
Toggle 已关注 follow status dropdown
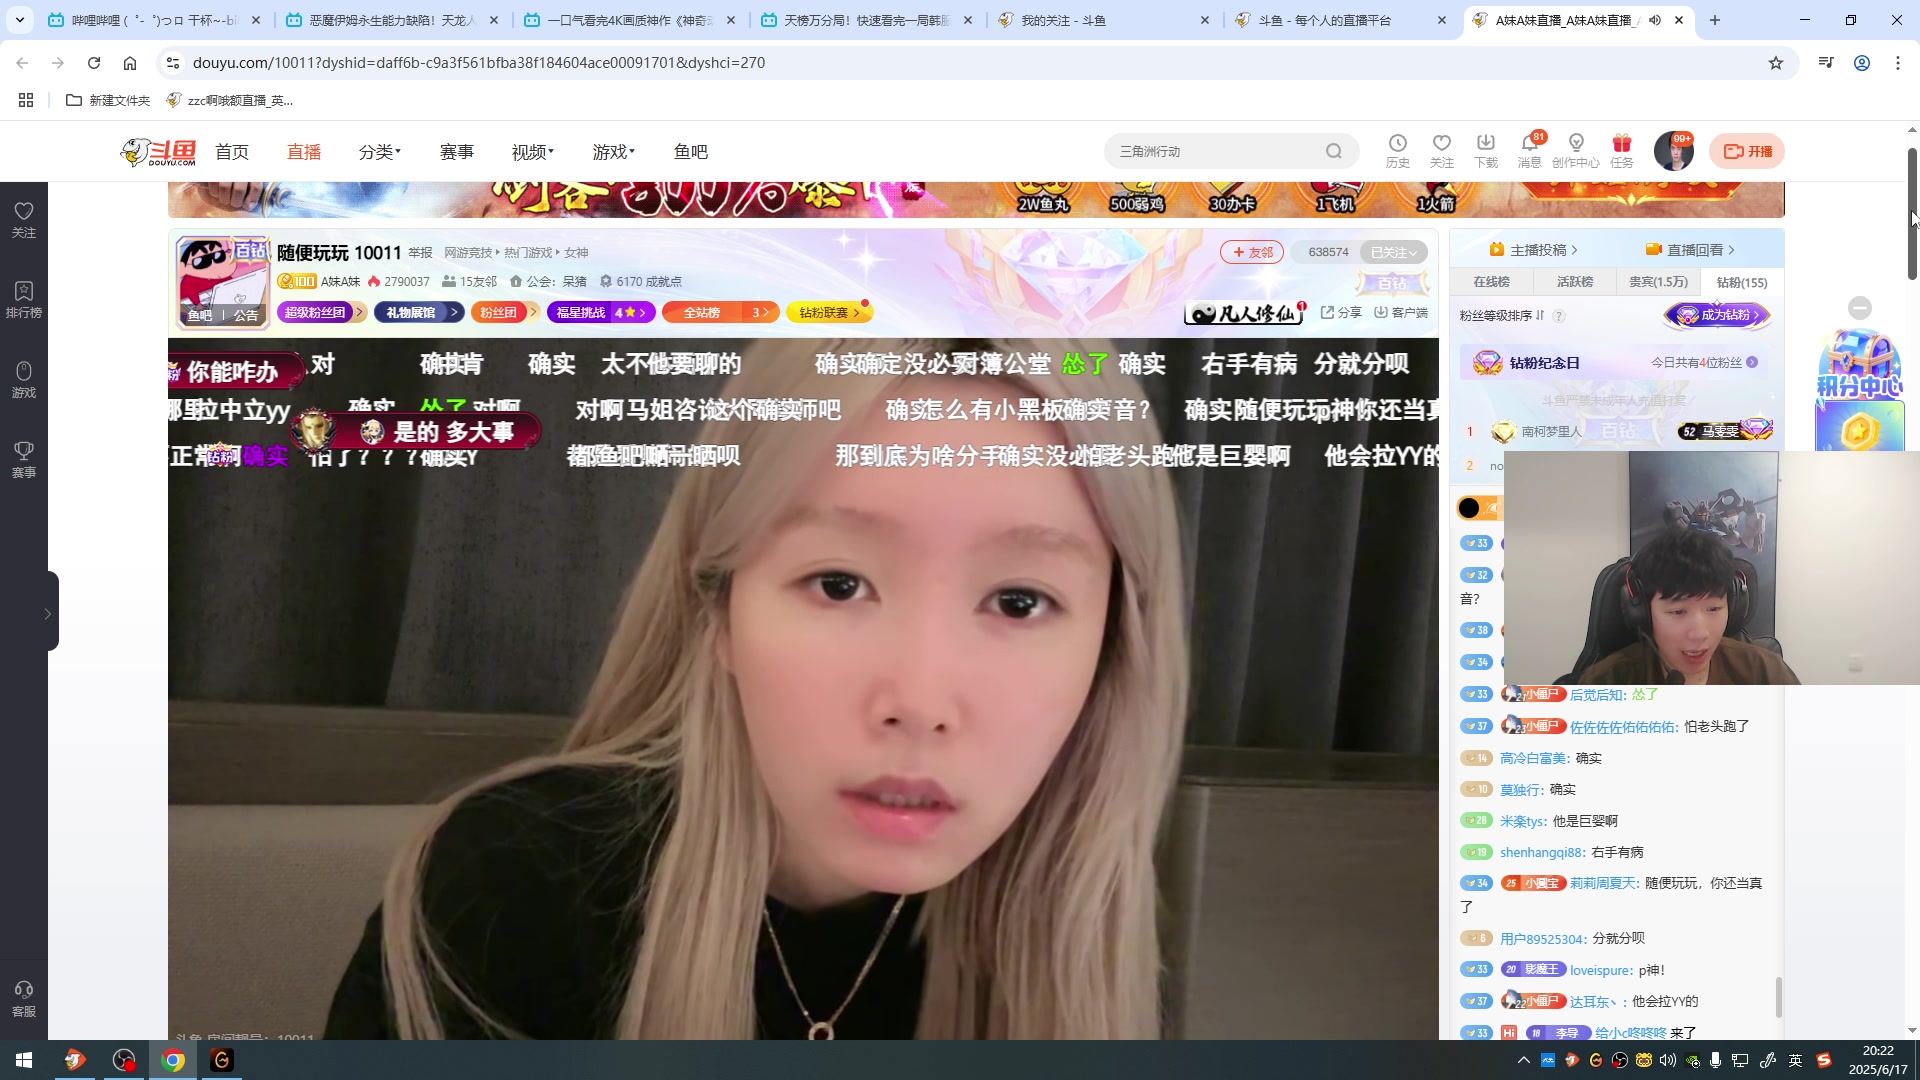[x=1393, y=252]
